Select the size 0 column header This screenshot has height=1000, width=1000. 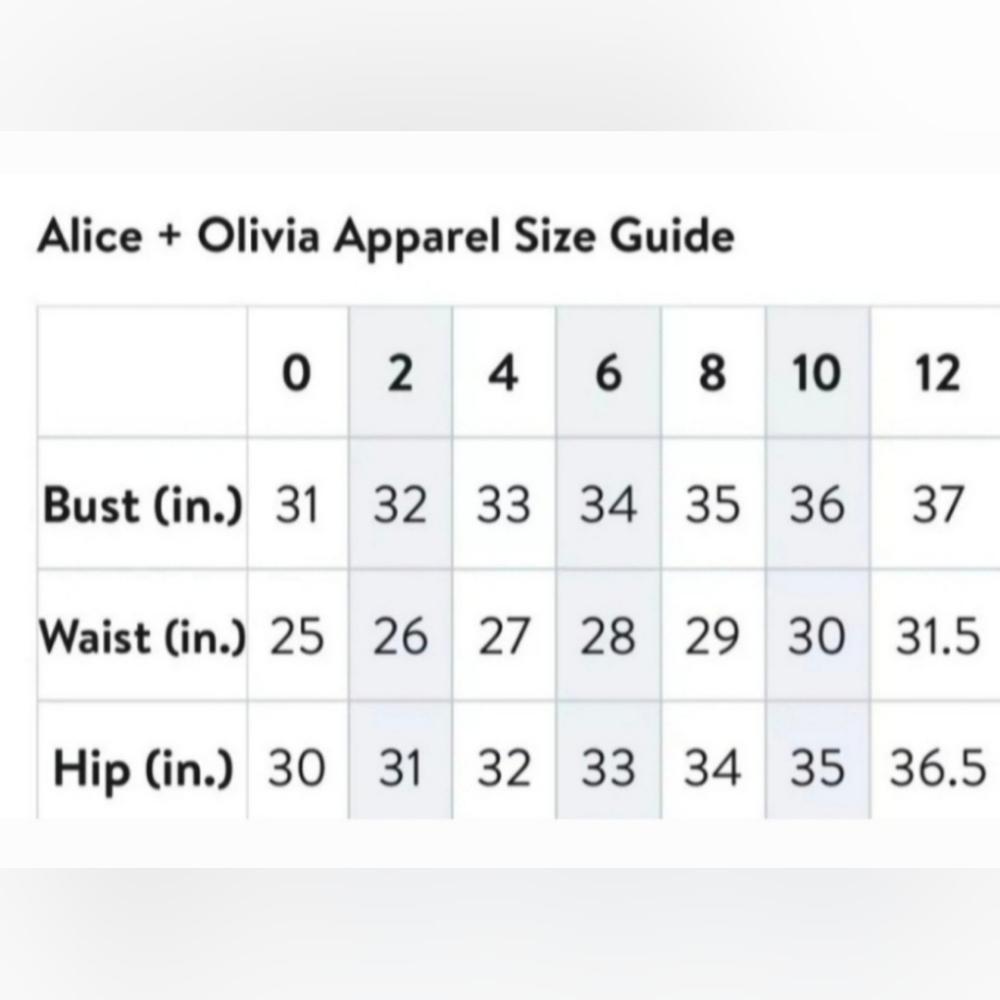(x=297, y=373)
